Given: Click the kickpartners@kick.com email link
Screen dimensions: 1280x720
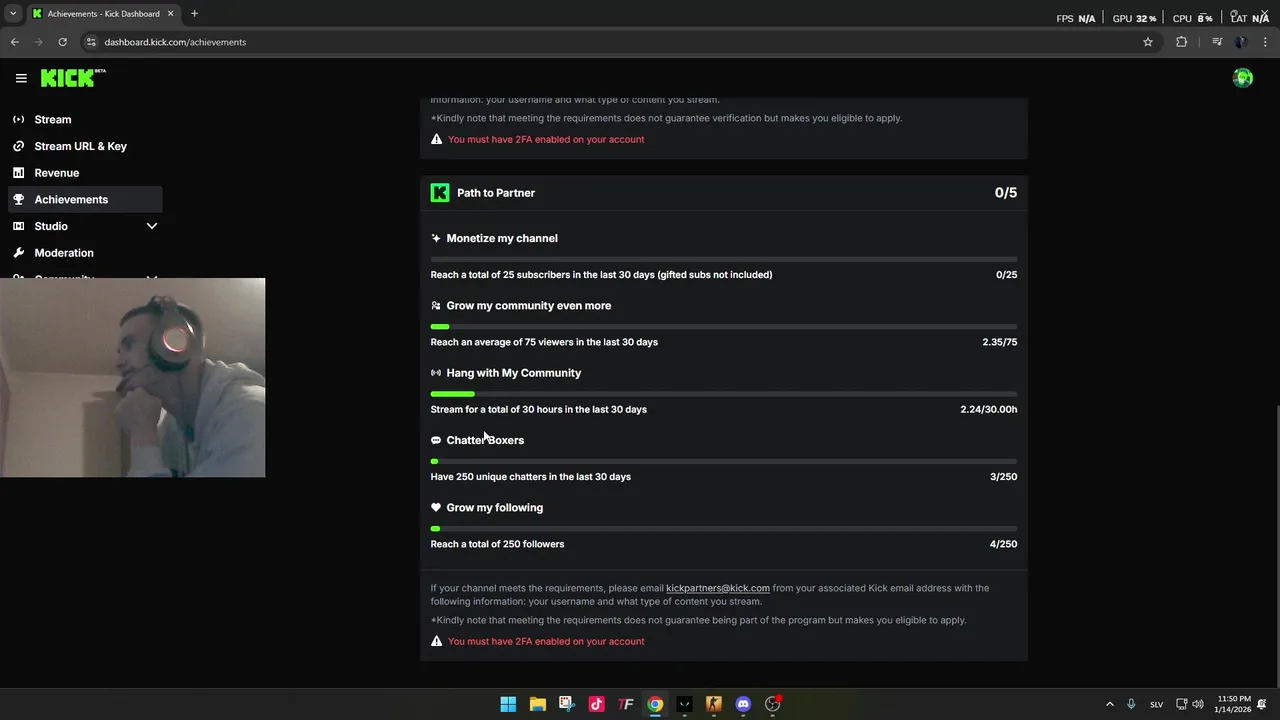Looking at the screenshot, I should [x=718, y=588].
